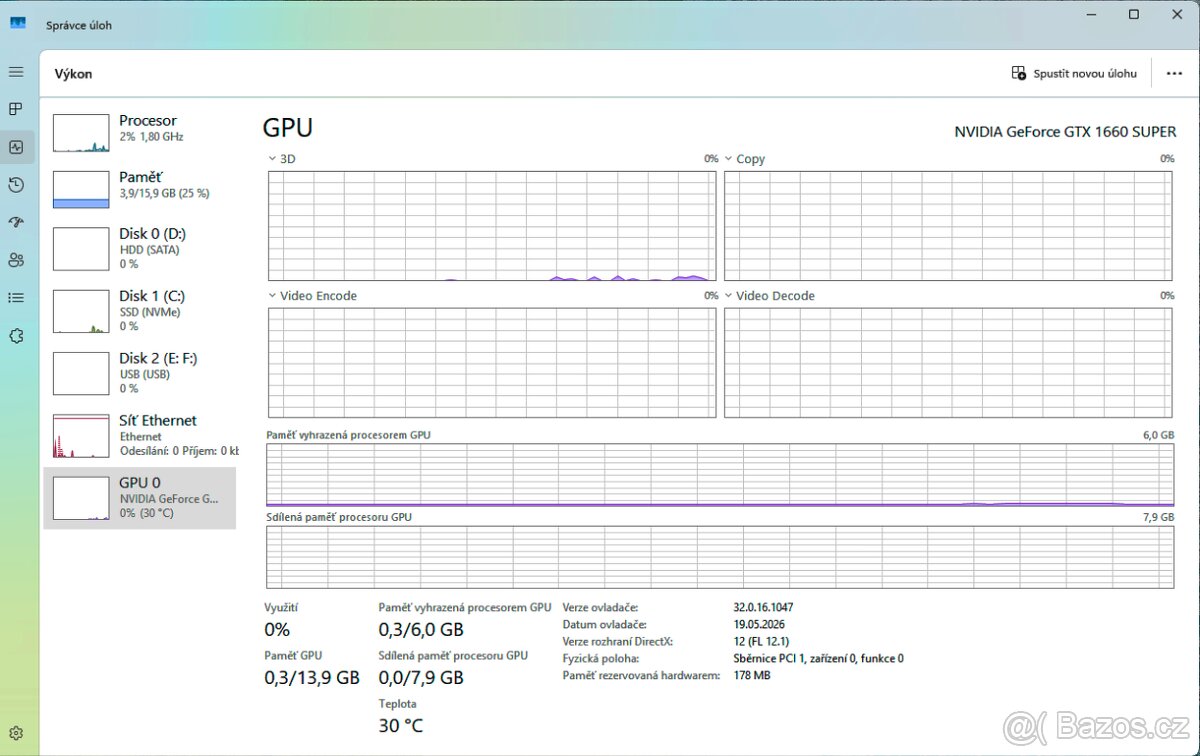Click the Výkon page heading
Image resolution: width=1200 pixels, height=756 pixels.
(x=73, y=74)
